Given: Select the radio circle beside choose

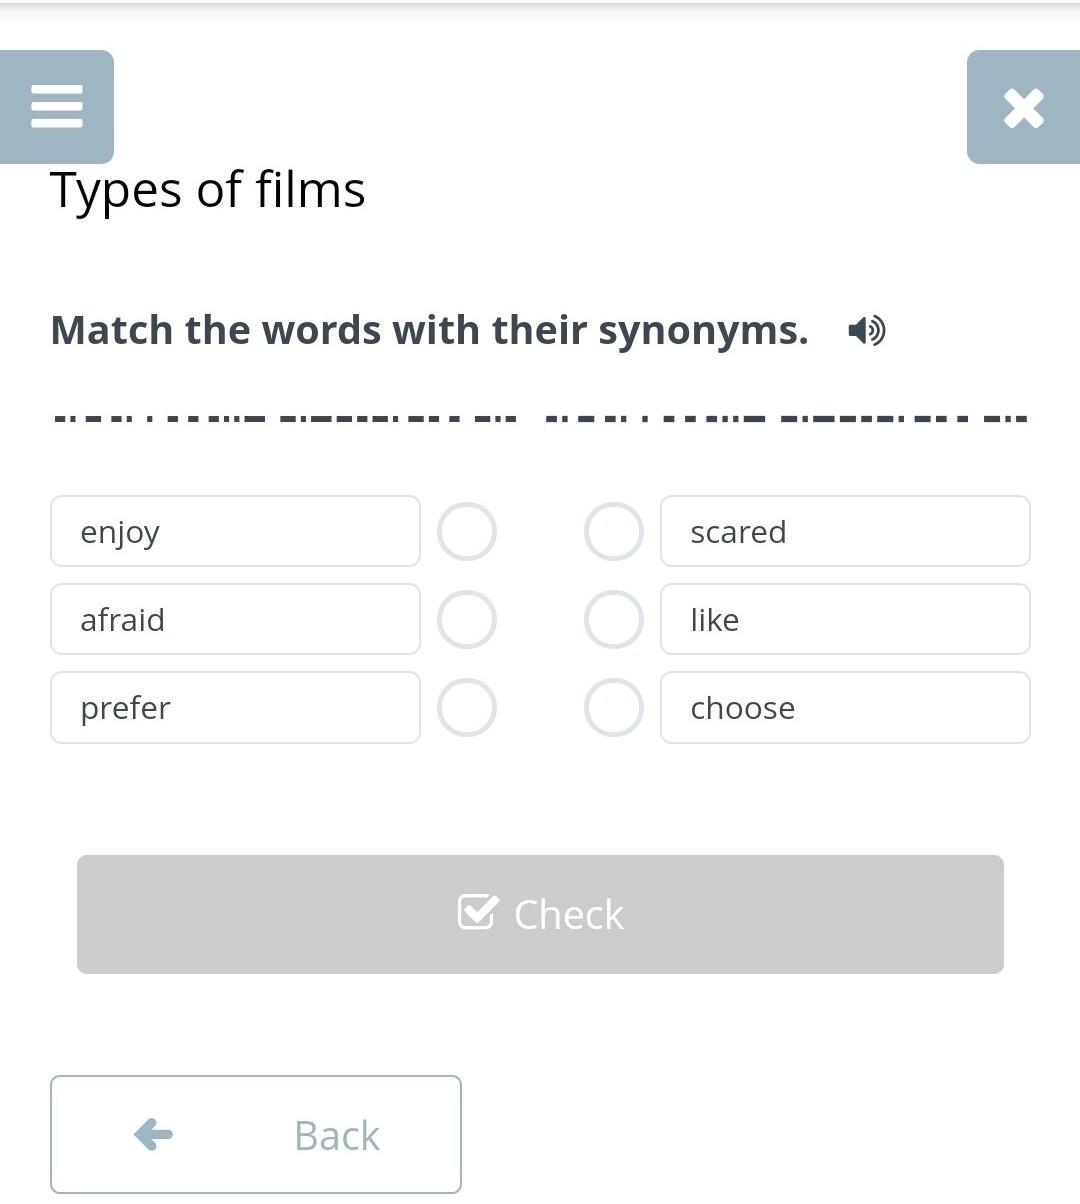Looking at the screenshot, I should coord(613,707).
